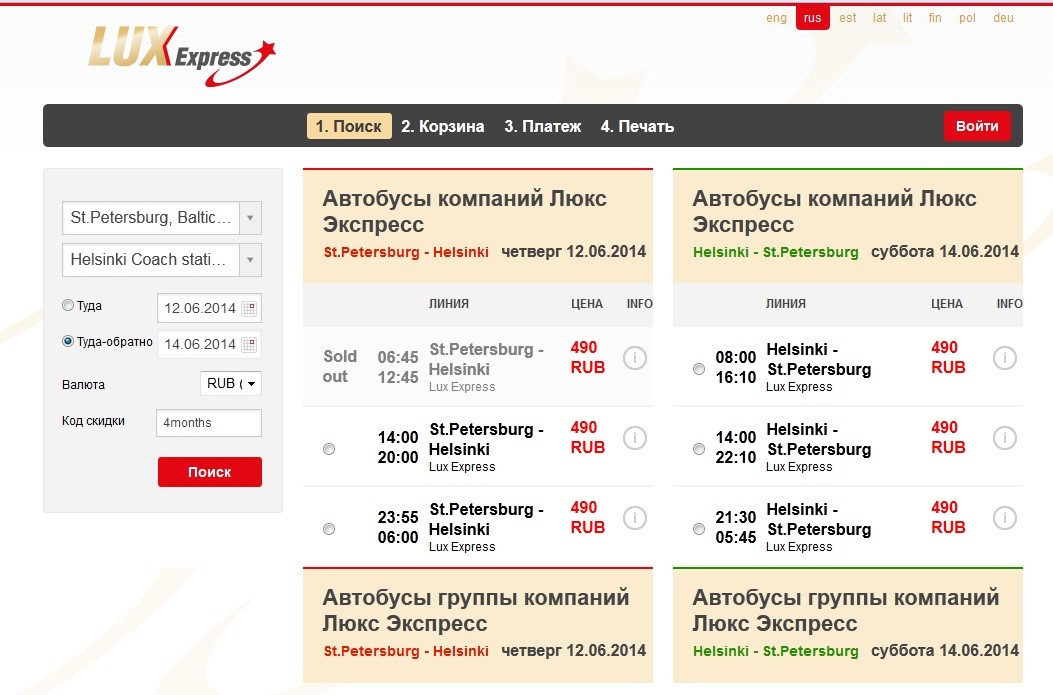The image size is (1053, 695).
Task: Expand the St.Petersburg origin dropdown
Action: (250, 217)
